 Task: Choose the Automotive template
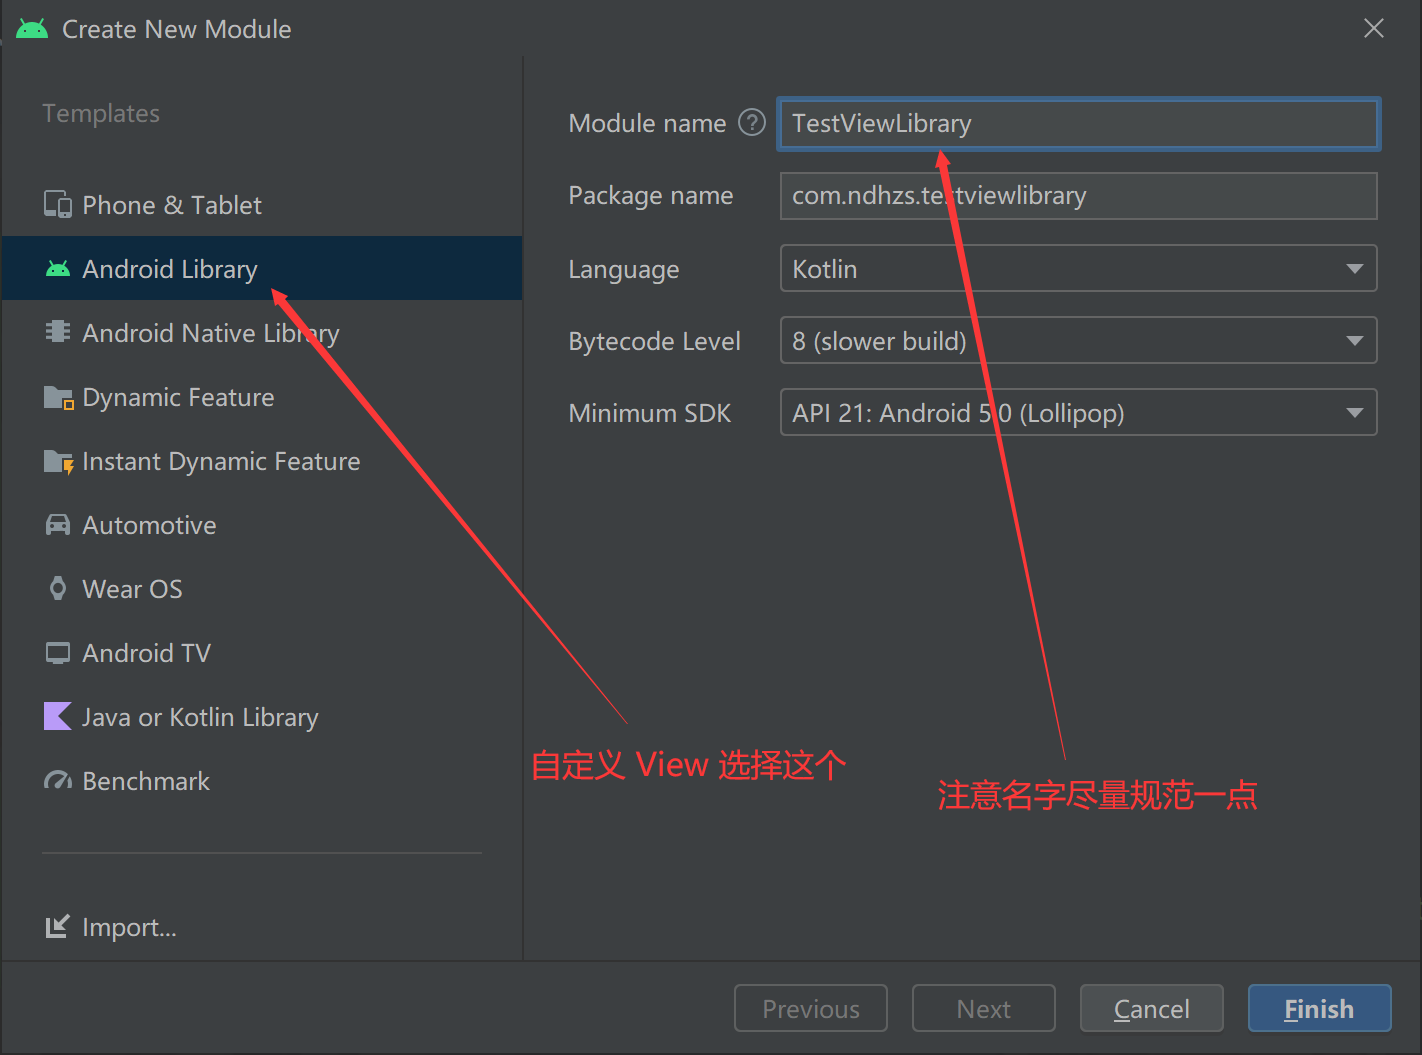click(x=262, y=525)
